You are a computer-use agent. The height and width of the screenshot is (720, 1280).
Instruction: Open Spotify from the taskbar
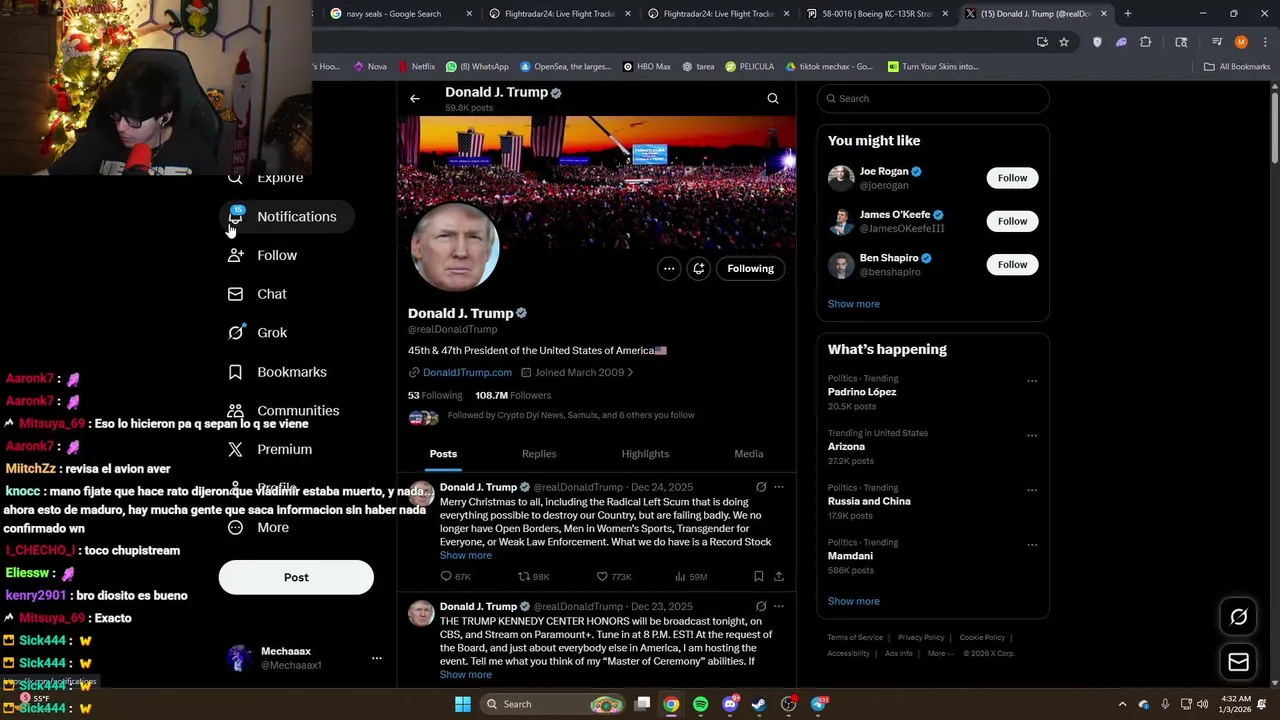point(700,704)
